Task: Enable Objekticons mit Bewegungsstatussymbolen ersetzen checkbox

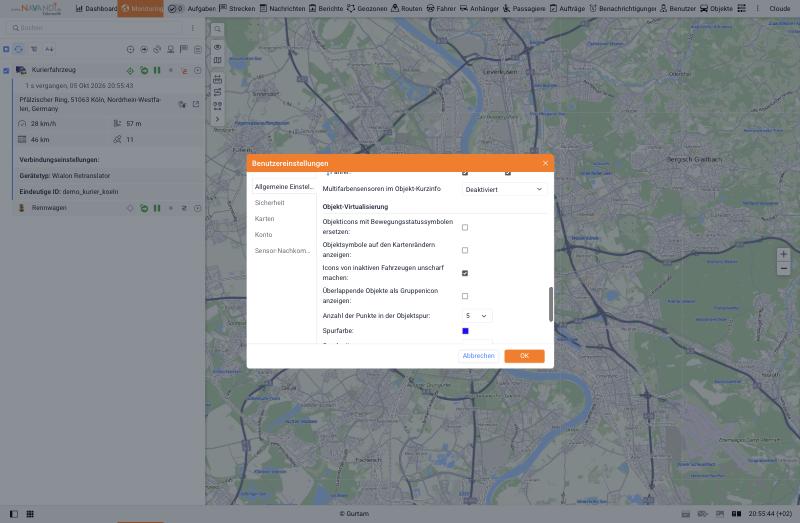Action: (x=465, y=227)
